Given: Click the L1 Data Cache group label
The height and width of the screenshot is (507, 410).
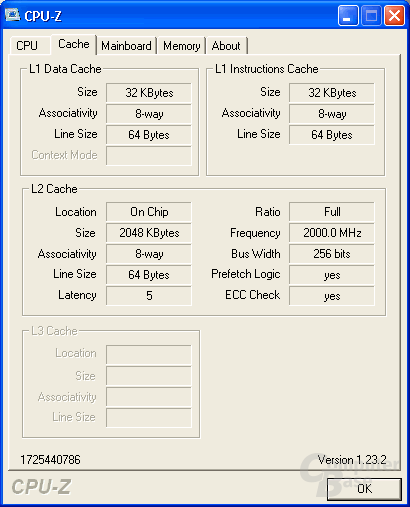Looking at the screenshot, I should (65, 69).
